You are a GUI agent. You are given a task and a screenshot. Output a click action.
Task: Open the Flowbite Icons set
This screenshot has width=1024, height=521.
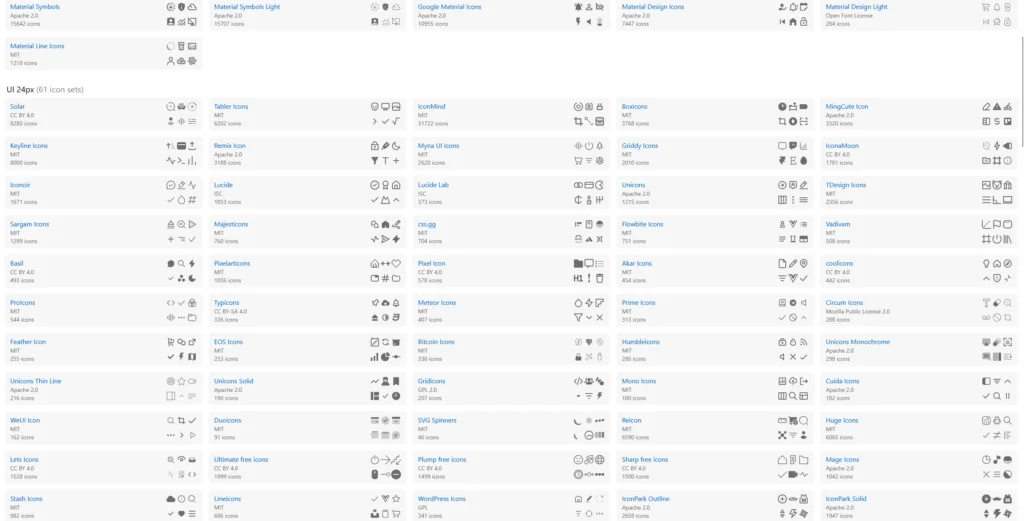643,224
